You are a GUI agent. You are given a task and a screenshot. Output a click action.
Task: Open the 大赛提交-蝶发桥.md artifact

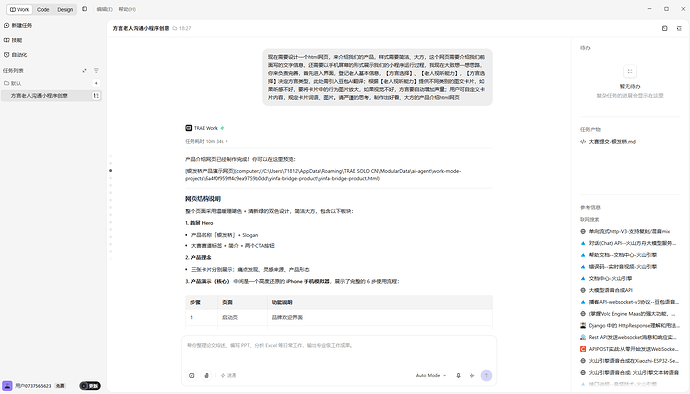coord(608,142)
